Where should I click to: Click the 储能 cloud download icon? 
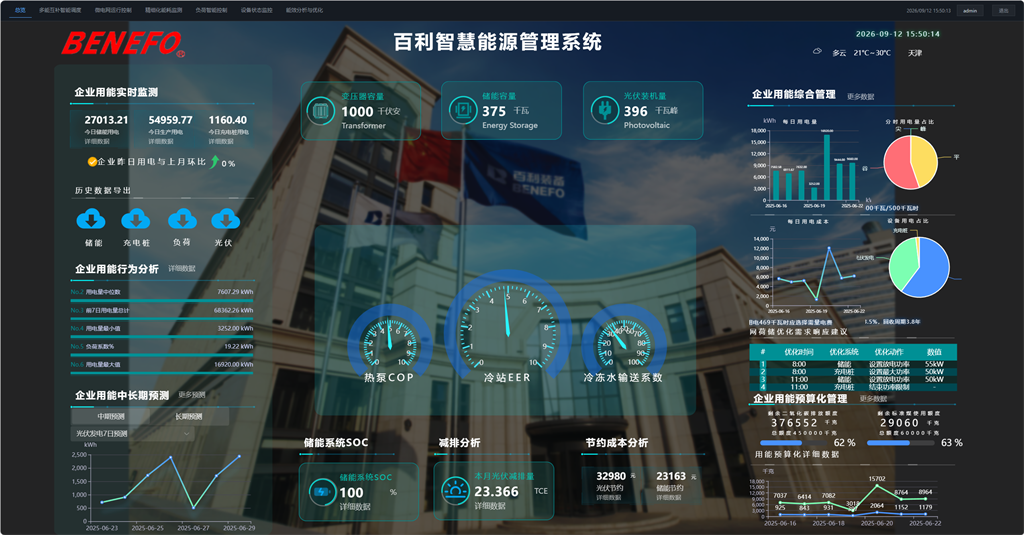click(x=91, y=219)
